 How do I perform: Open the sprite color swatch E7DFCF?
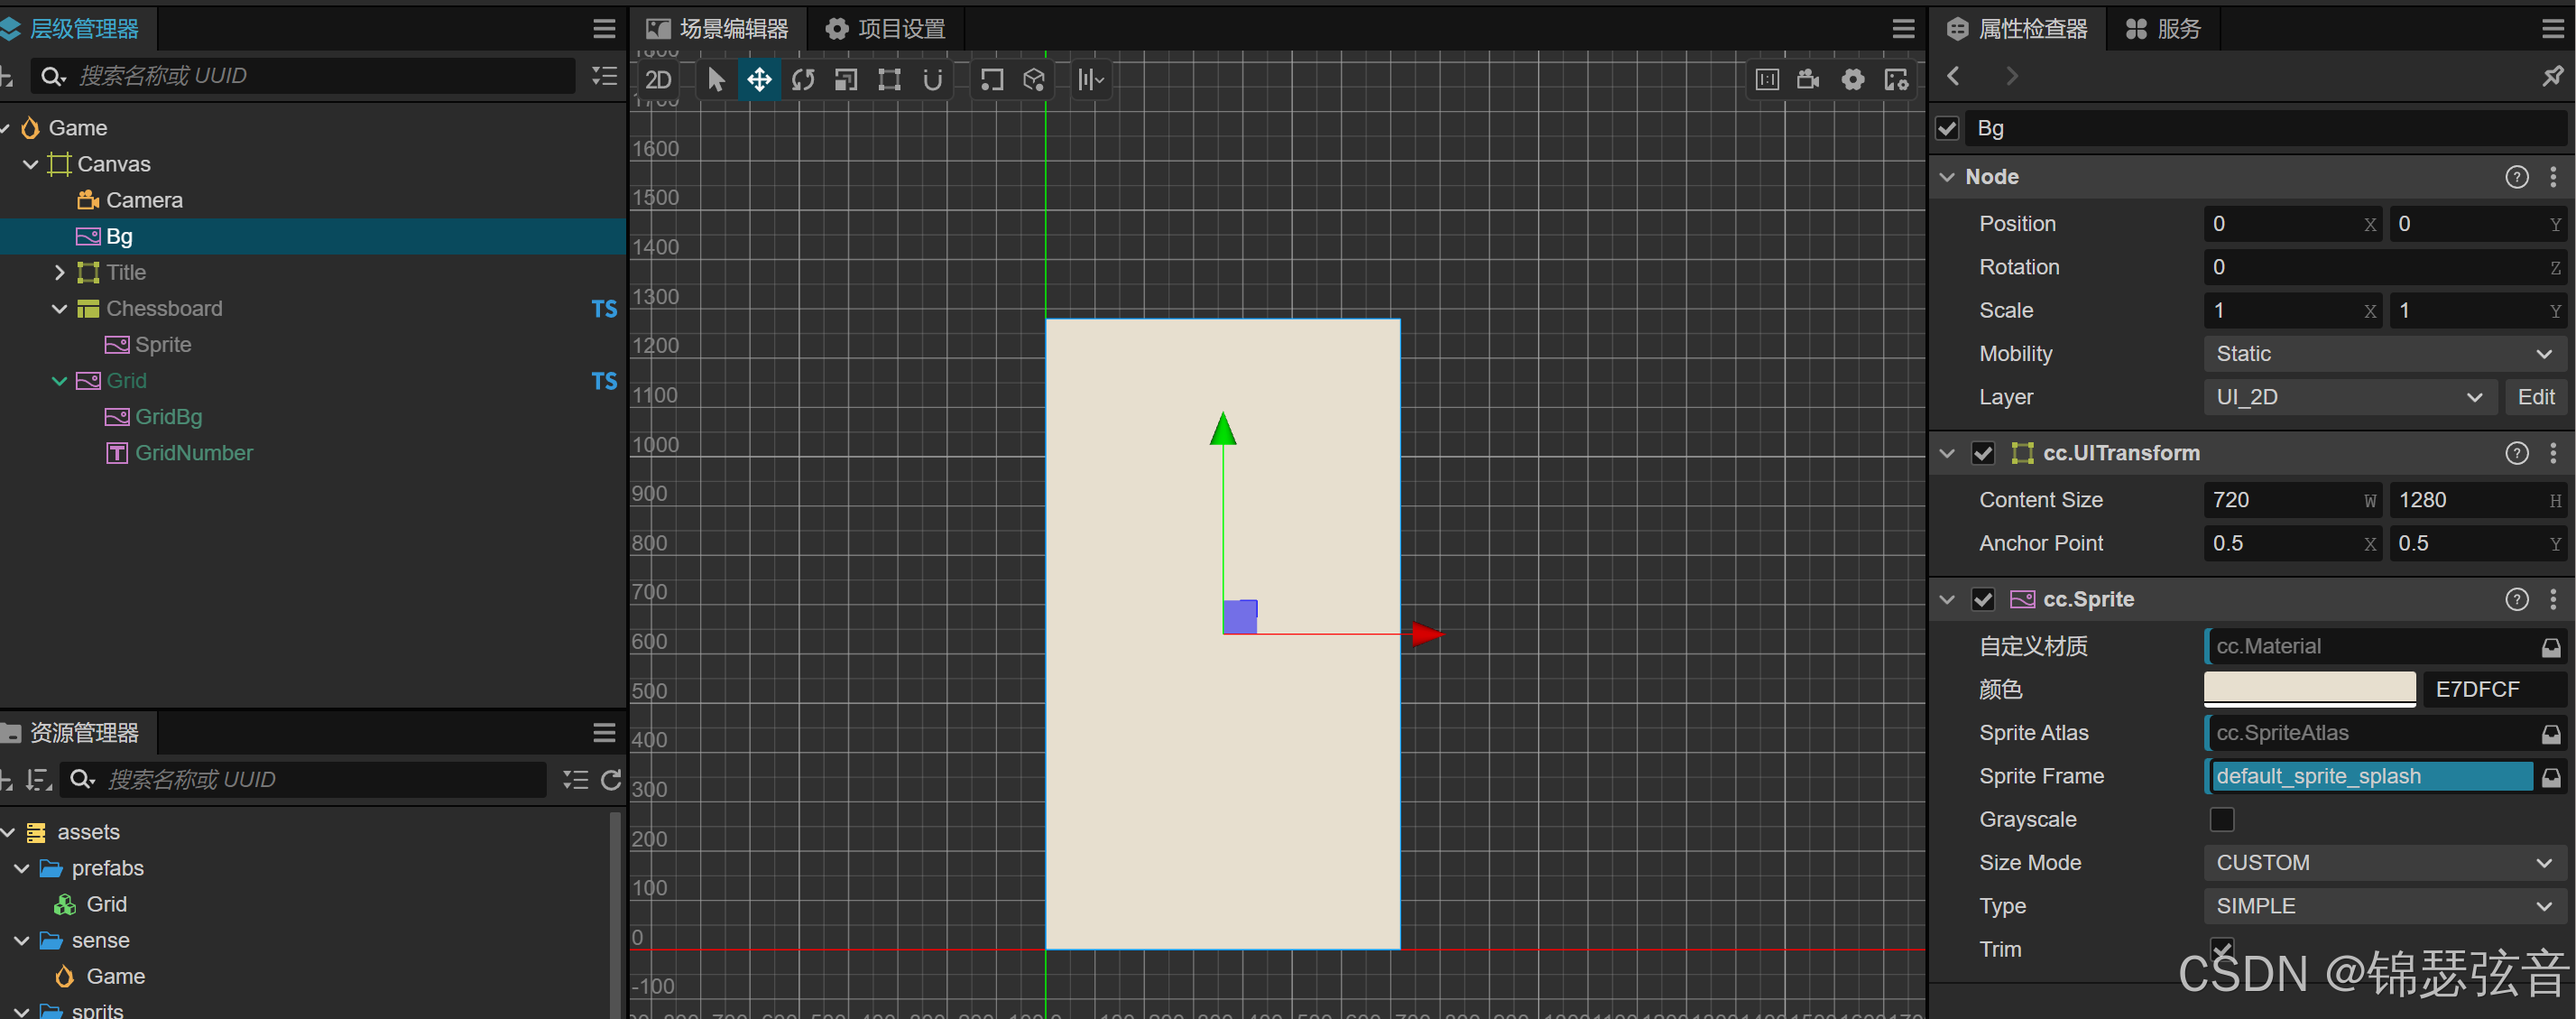tap(2308, 689)
